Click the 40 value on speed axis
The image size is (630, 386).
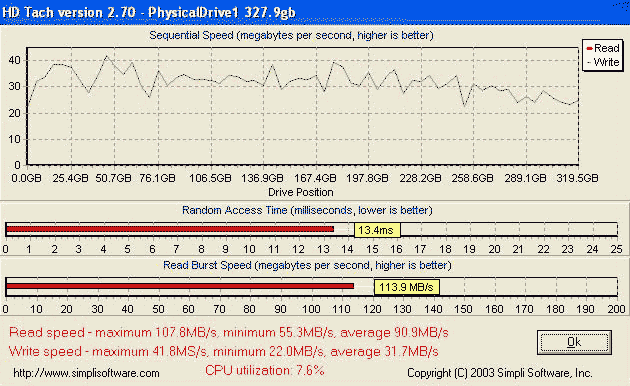coord(14,60)
